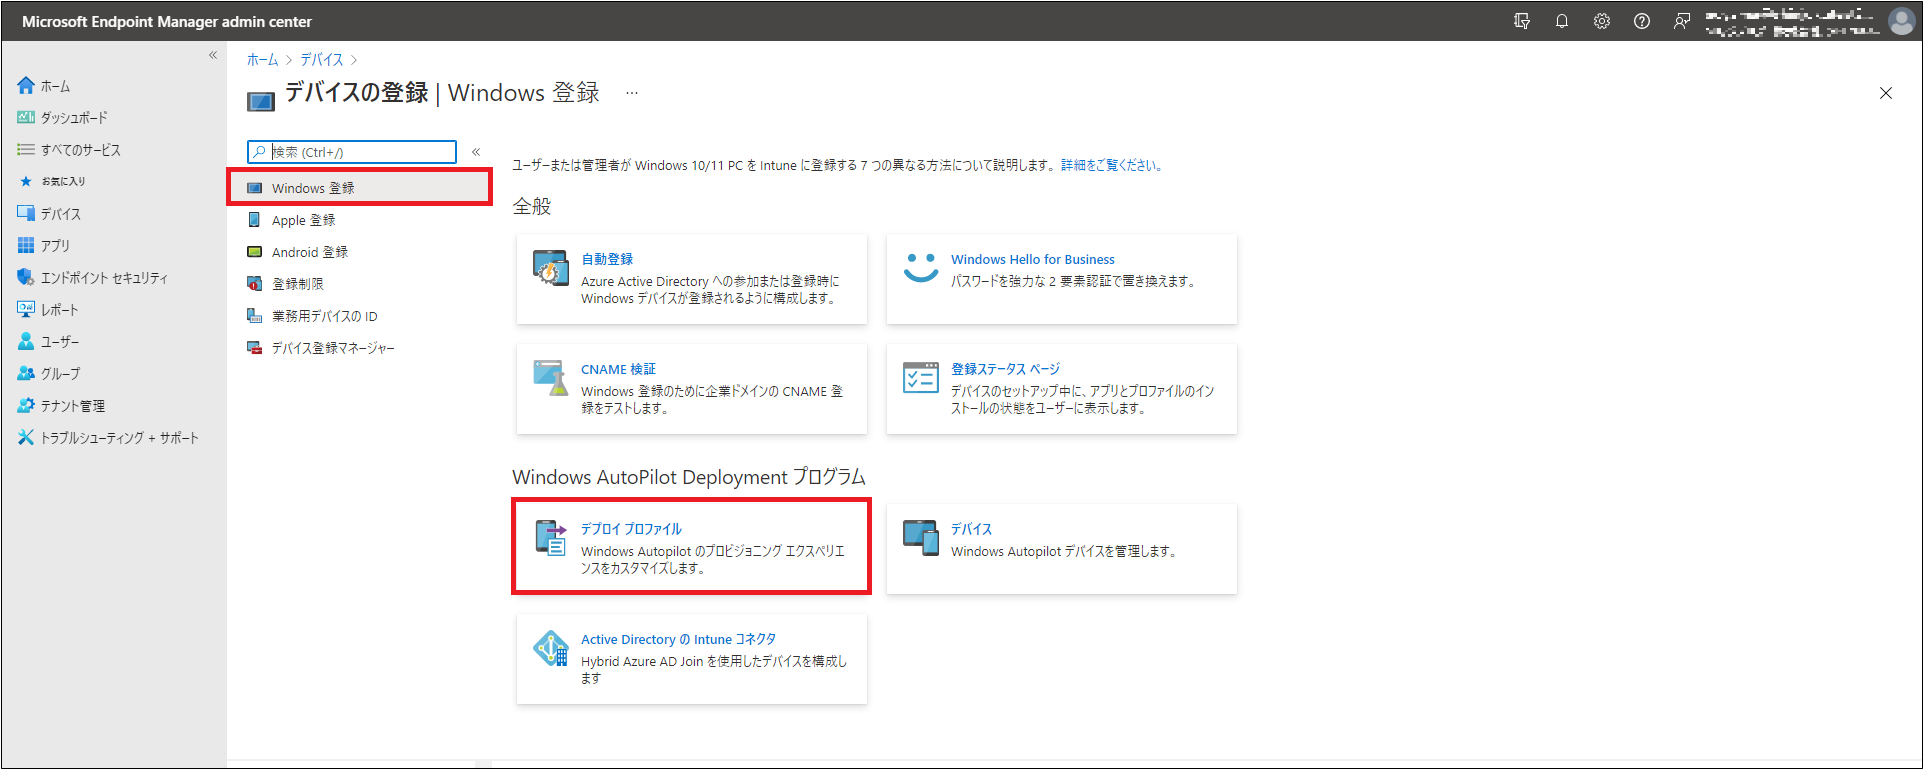Screen dimensions: 1924x769
Task: Close the device enrollment blade
Action: pyautogui.click(x=1886, y=93)
